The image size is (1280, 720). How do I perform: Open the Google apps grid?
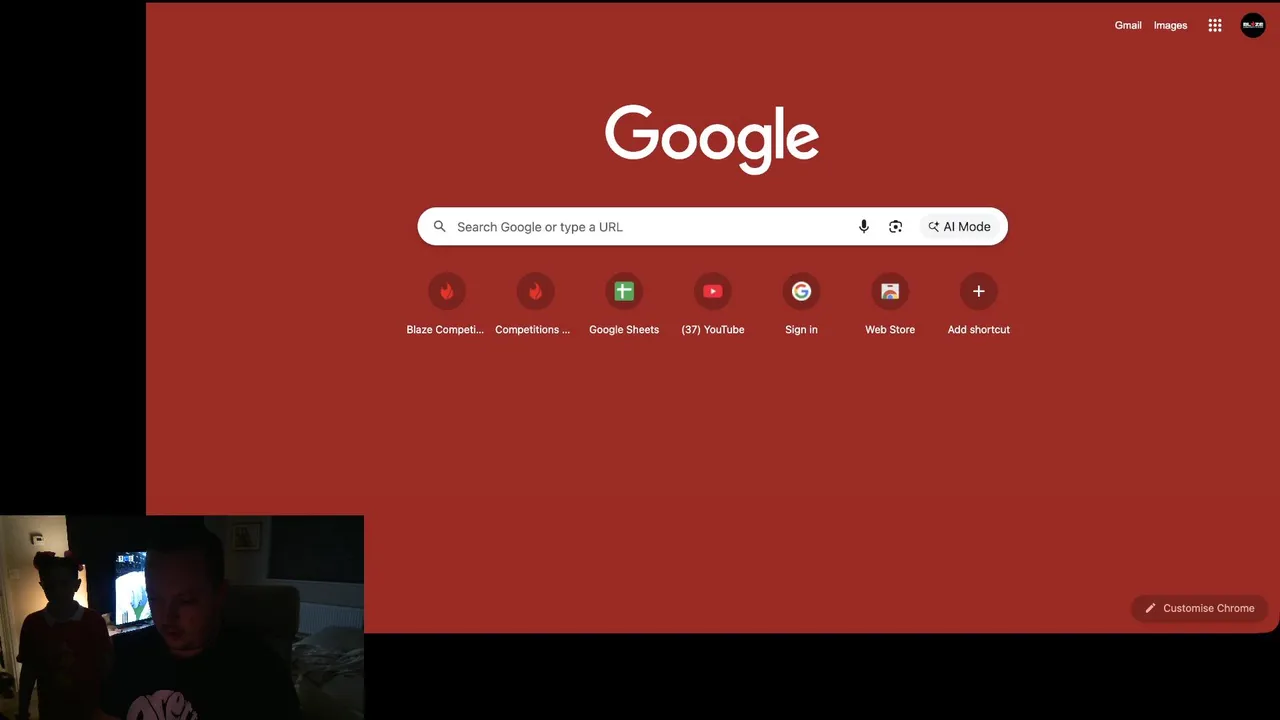click(1215, 26)
